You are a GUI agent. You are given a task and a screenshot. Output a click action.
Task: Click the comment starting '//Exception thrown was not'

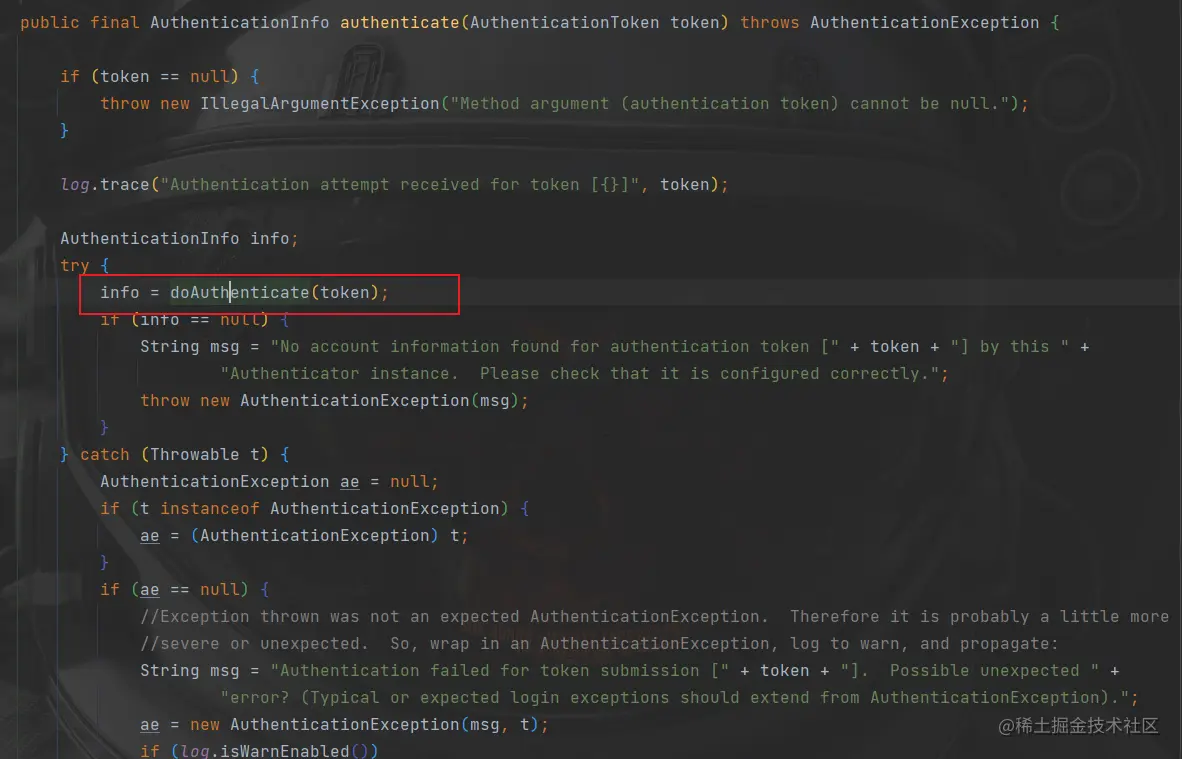[654, 617]
